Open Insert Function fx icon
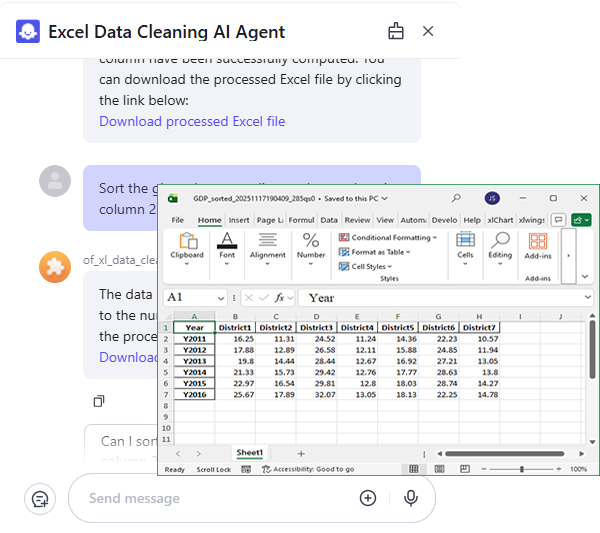 [280, 298]
